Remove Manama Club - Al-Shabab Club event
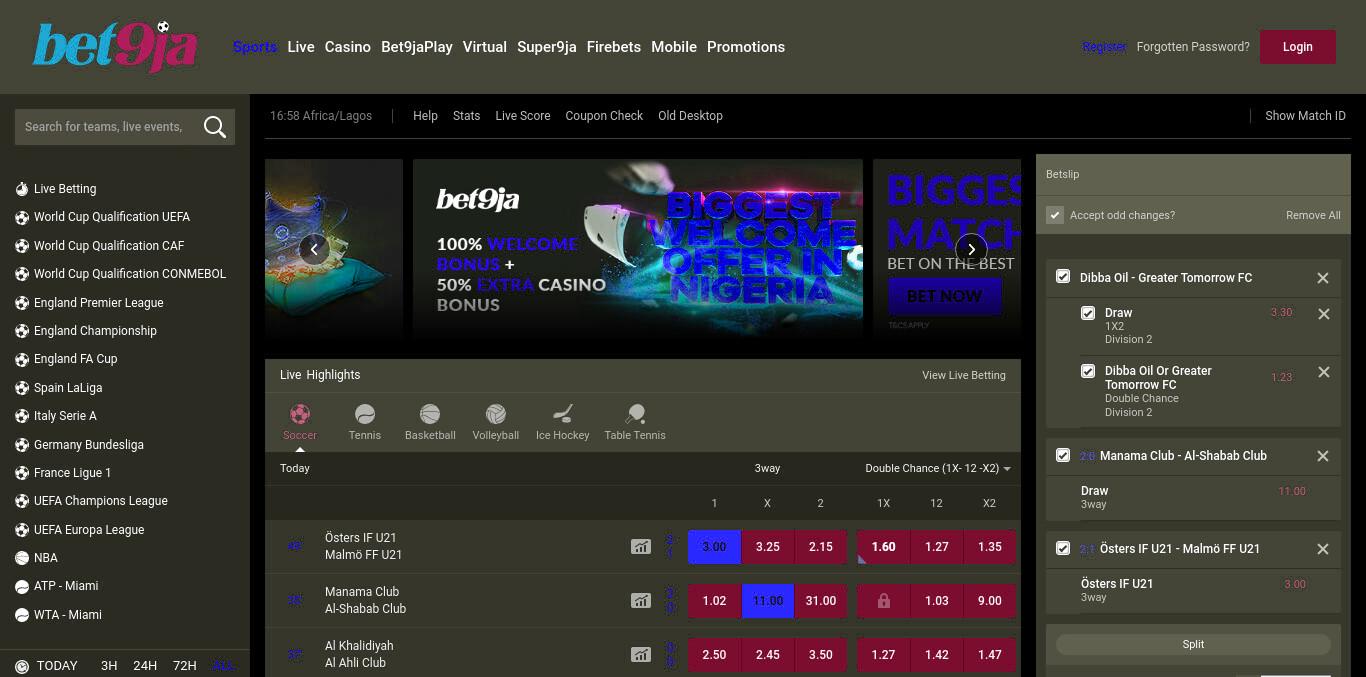The height and width of the screenshot is (677, 1366). [1323, 456]
